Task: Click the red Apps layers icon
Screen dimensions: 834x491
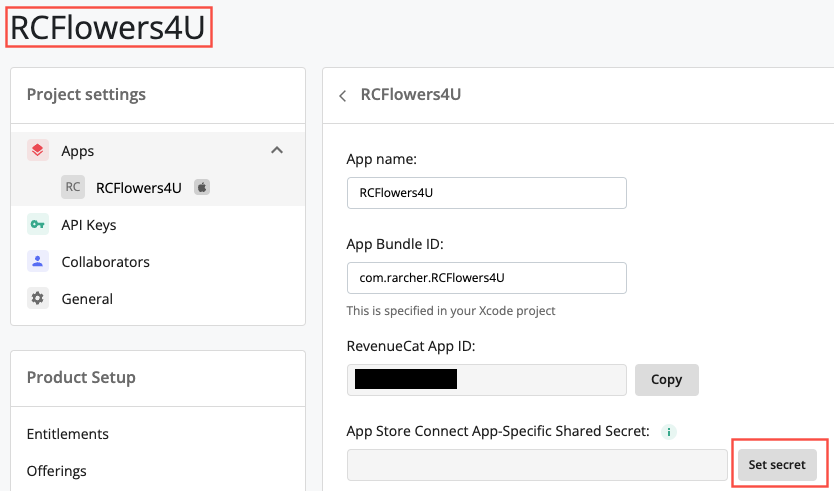Action: pyautogui.click(x=38, y=151)
